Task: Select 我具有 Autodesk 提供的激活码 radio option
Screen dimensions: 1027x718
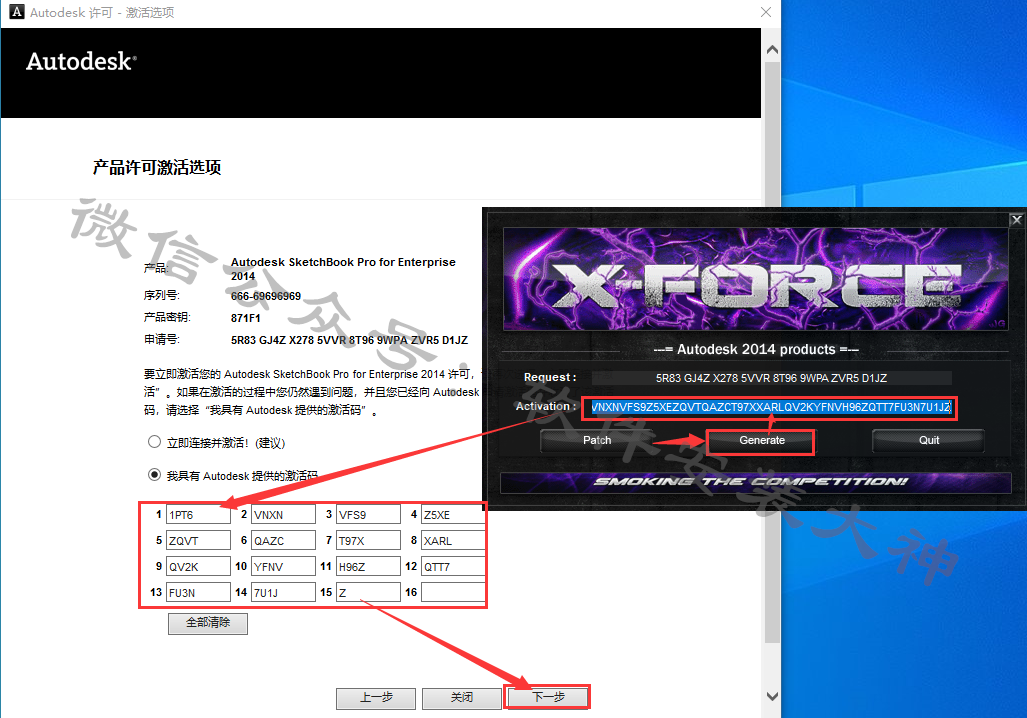Action: pyautogui.click(x=154, y=475)
